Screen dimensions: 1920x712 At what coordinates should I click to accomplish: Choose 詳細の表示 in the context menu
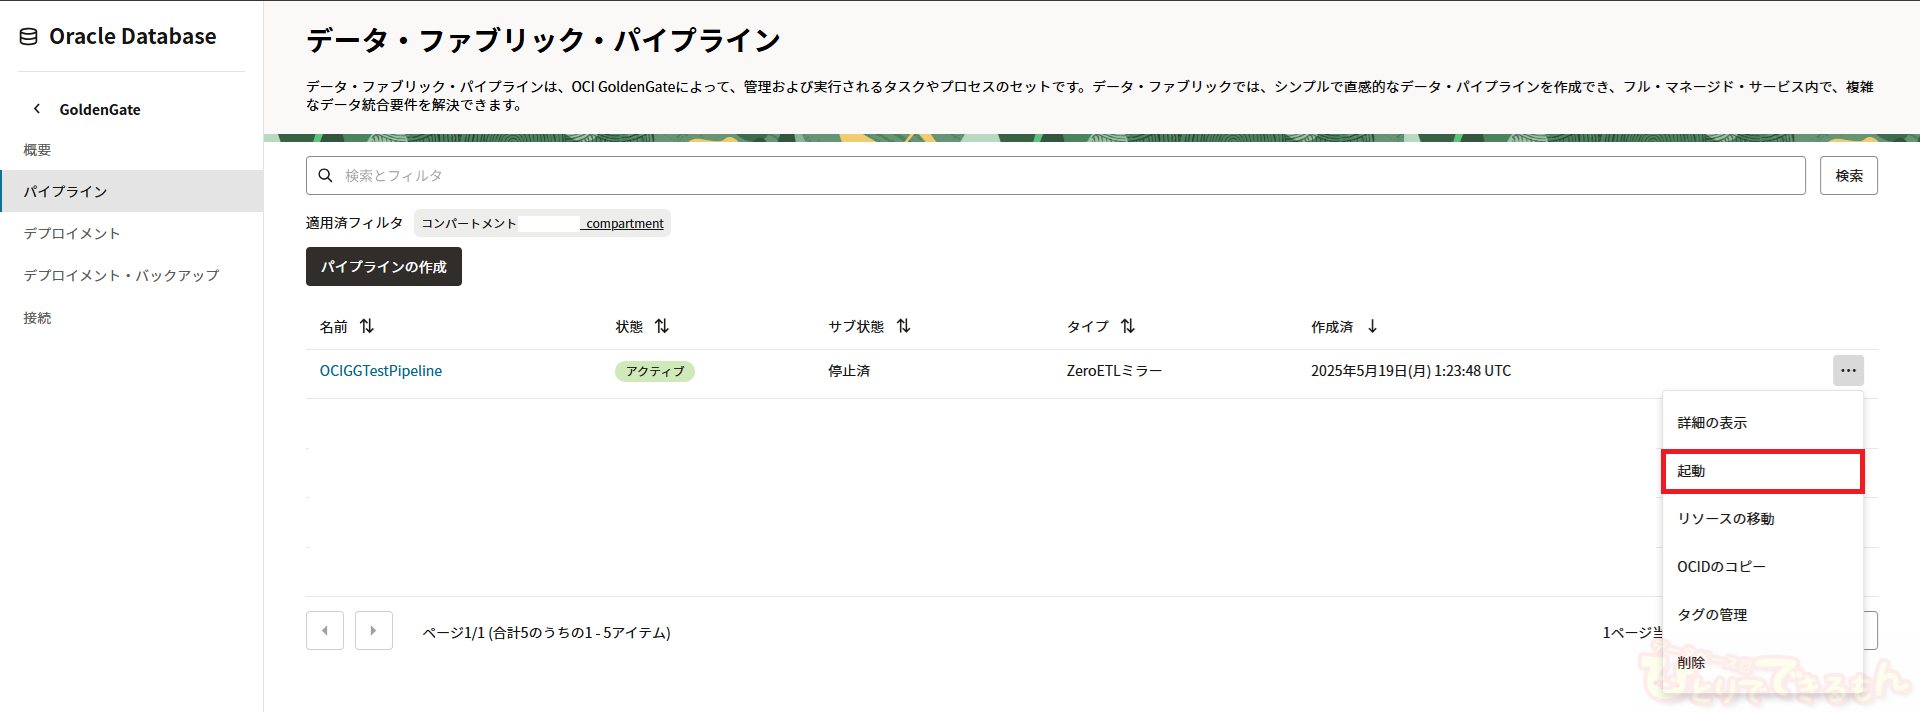tap(1762, 423)
